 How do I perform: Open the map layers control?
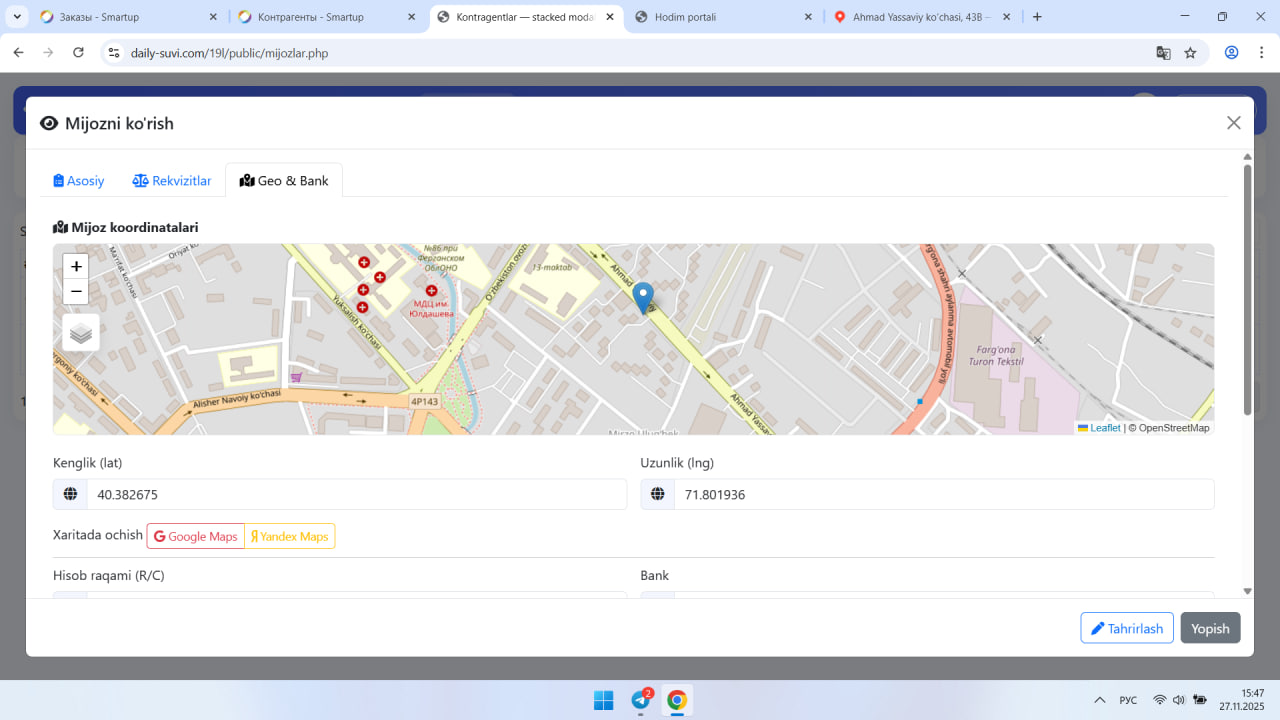pyautogui.click(x=81, y=333)
